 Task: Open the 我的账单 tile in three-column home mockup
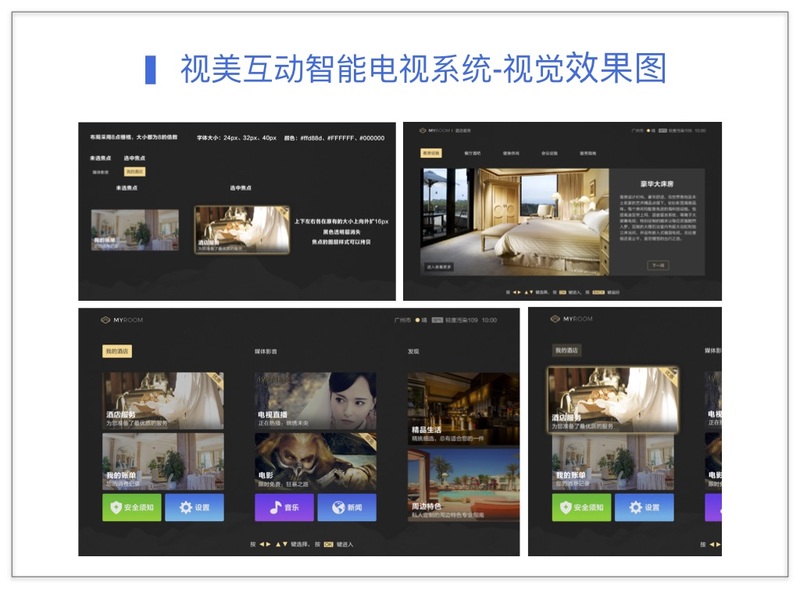pos(163,461)
